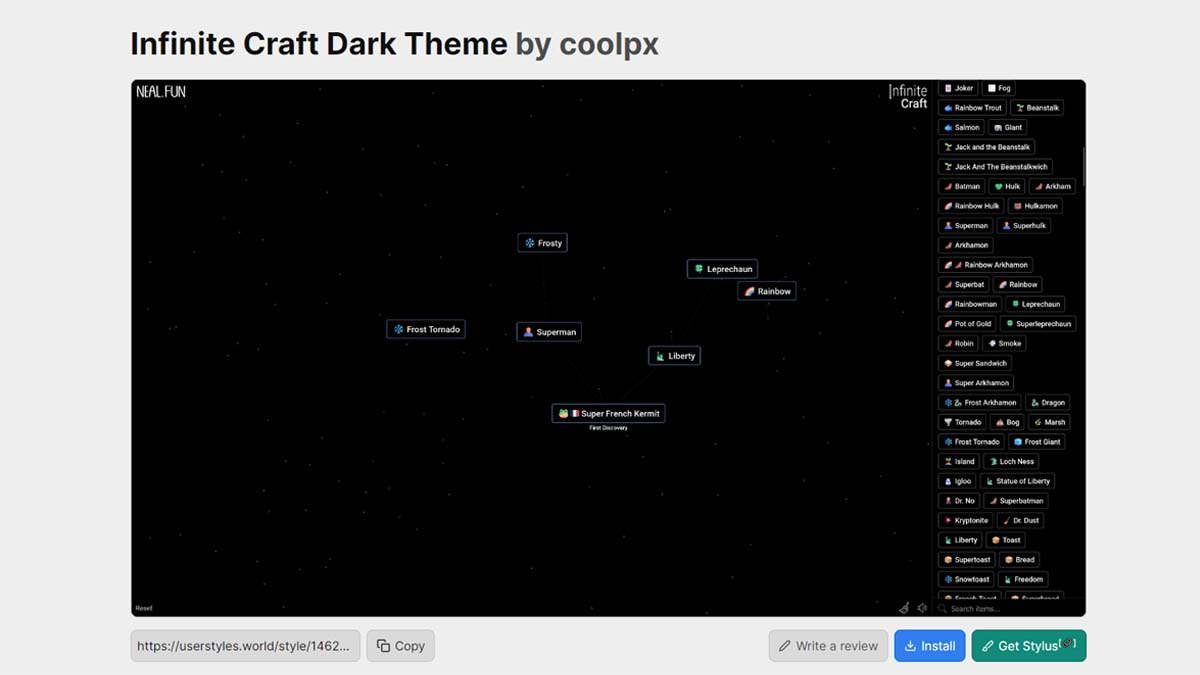
Task: Pick the Frost Tornado canvas element
Action: point(426,329)
